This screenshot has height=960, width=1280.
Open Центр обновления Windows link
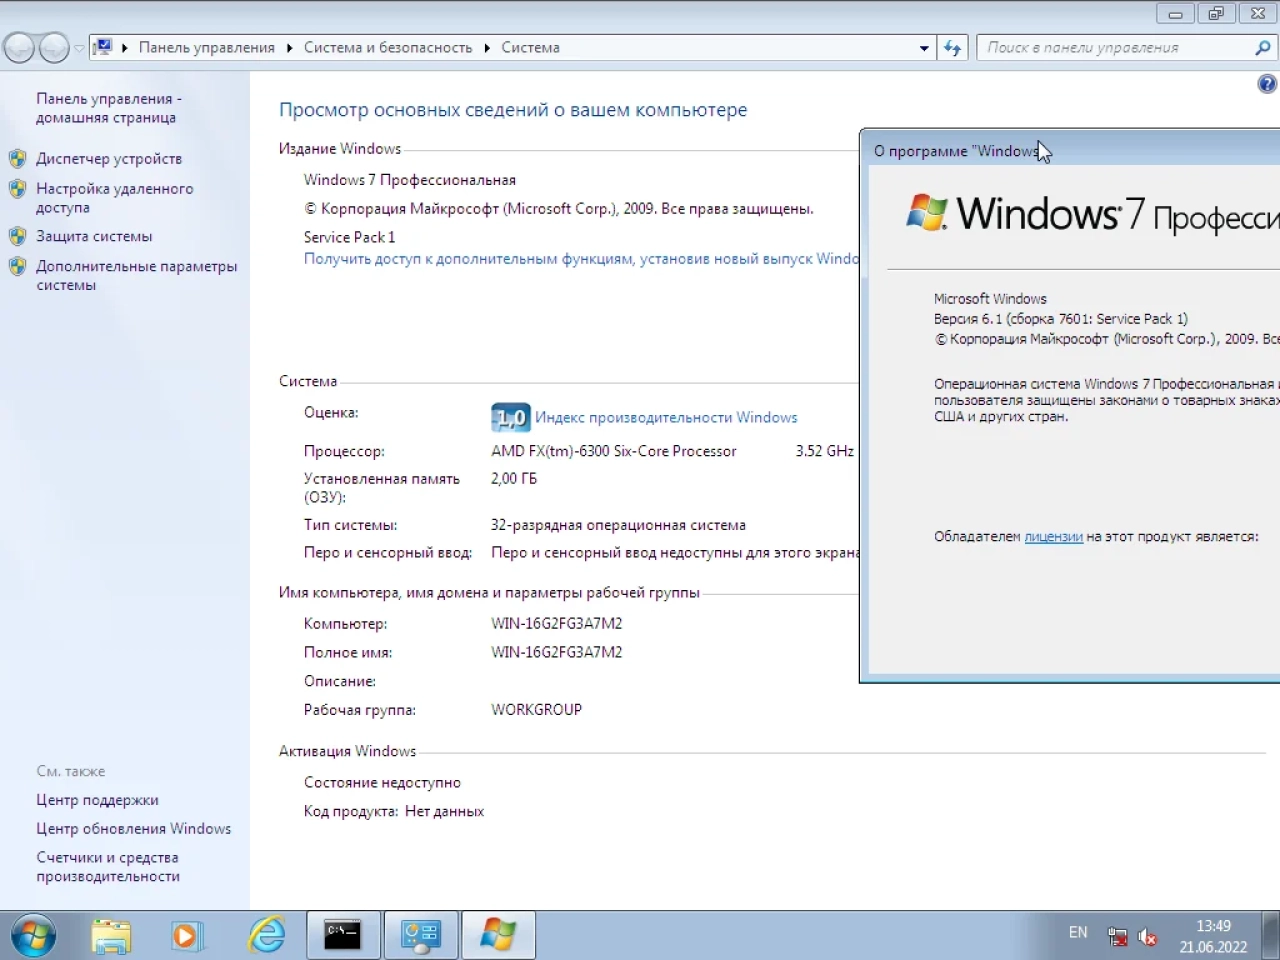[134, 829]
